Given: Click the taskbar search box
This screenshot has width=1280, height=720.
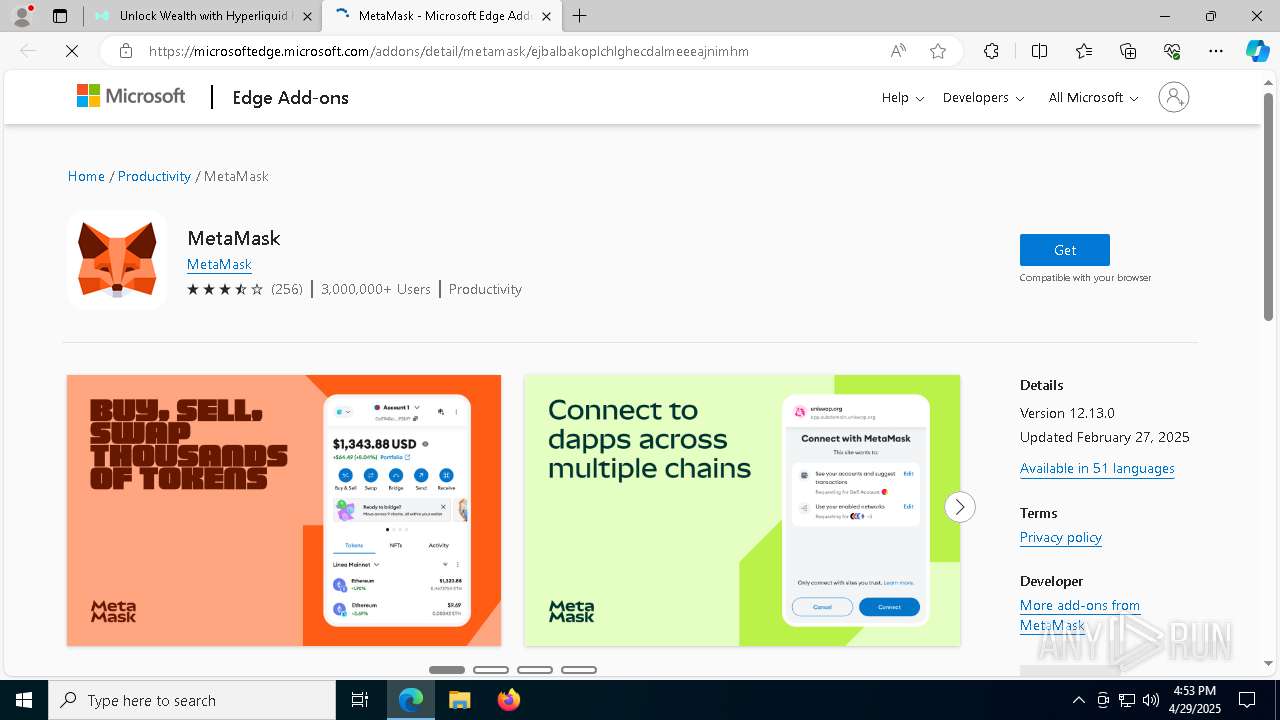Looking at the screenshot, I should [192, 700].
